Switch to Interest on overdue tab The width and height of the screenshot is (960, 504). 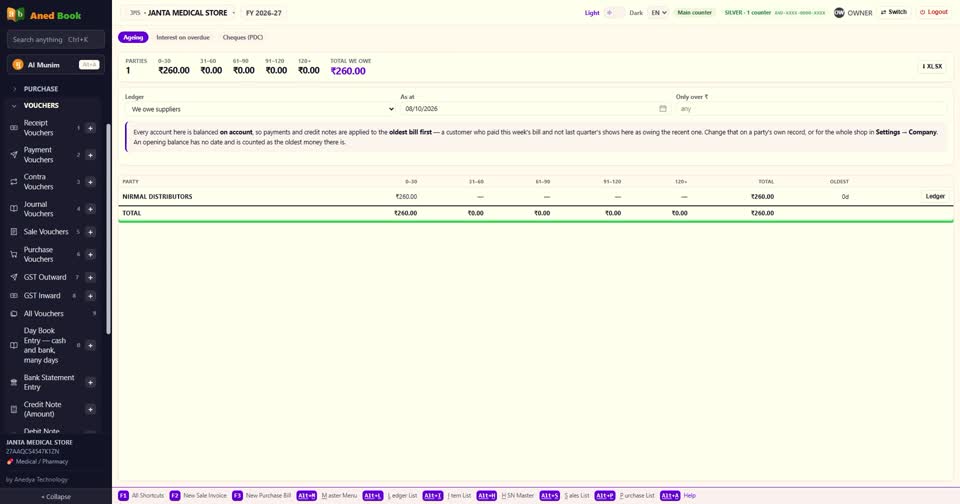182,37
